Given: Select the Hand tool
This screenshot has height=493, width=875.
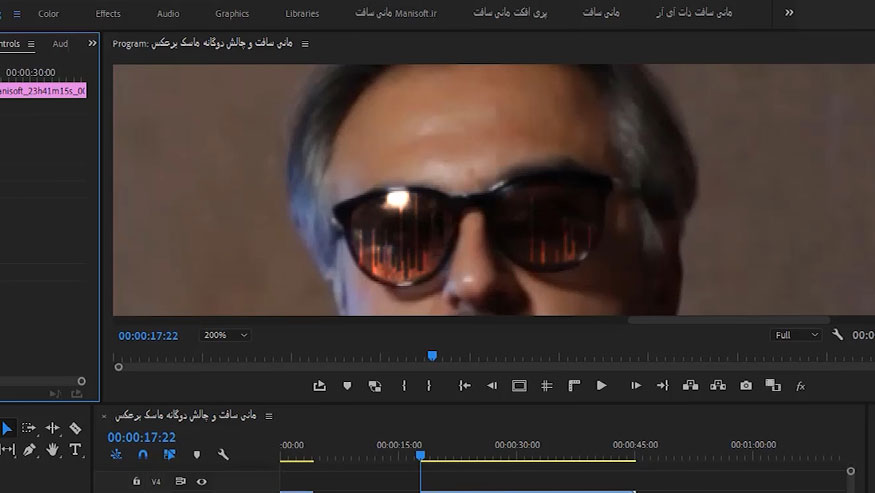Looking at the screenshot, I should pyautogui.click(x=52, y=449).
